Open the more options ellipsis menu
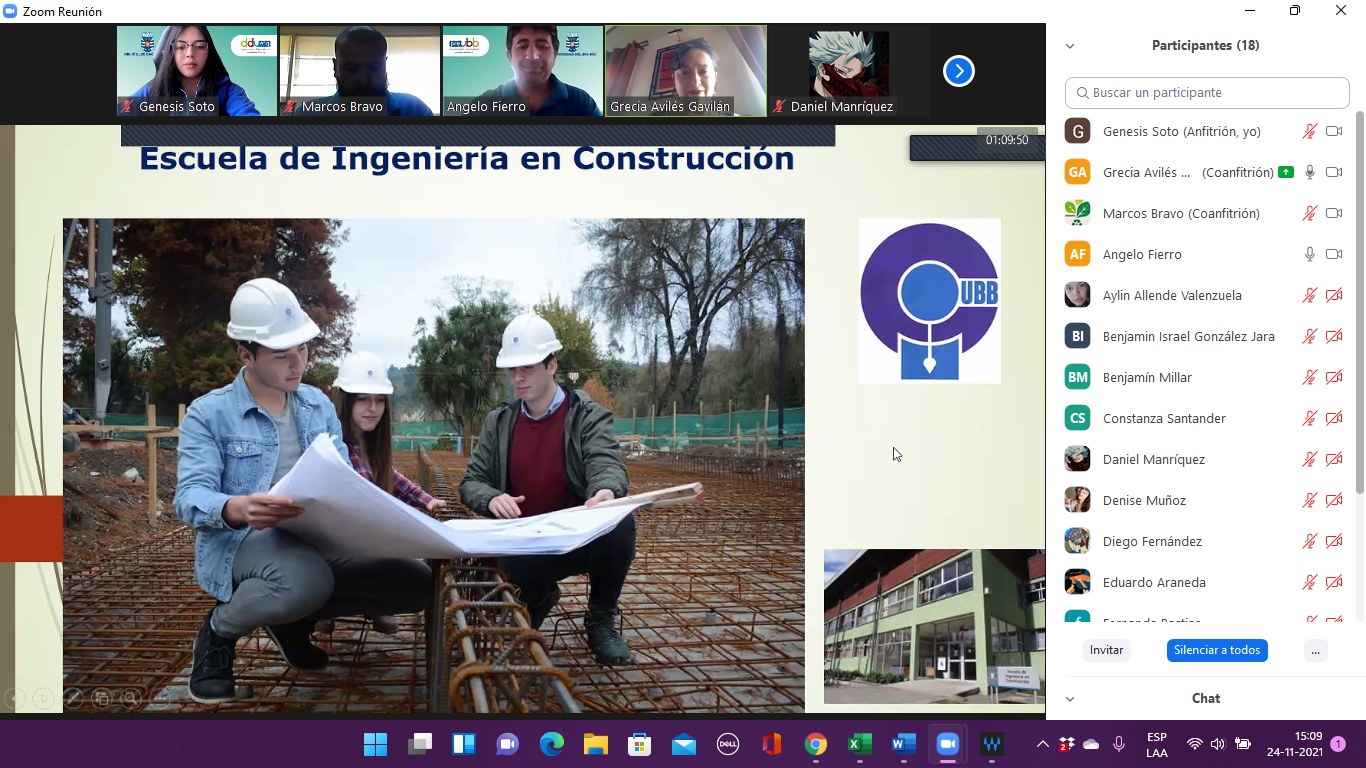The image size is (1366, 768). pyautogui.click(x=1315, y=651)
